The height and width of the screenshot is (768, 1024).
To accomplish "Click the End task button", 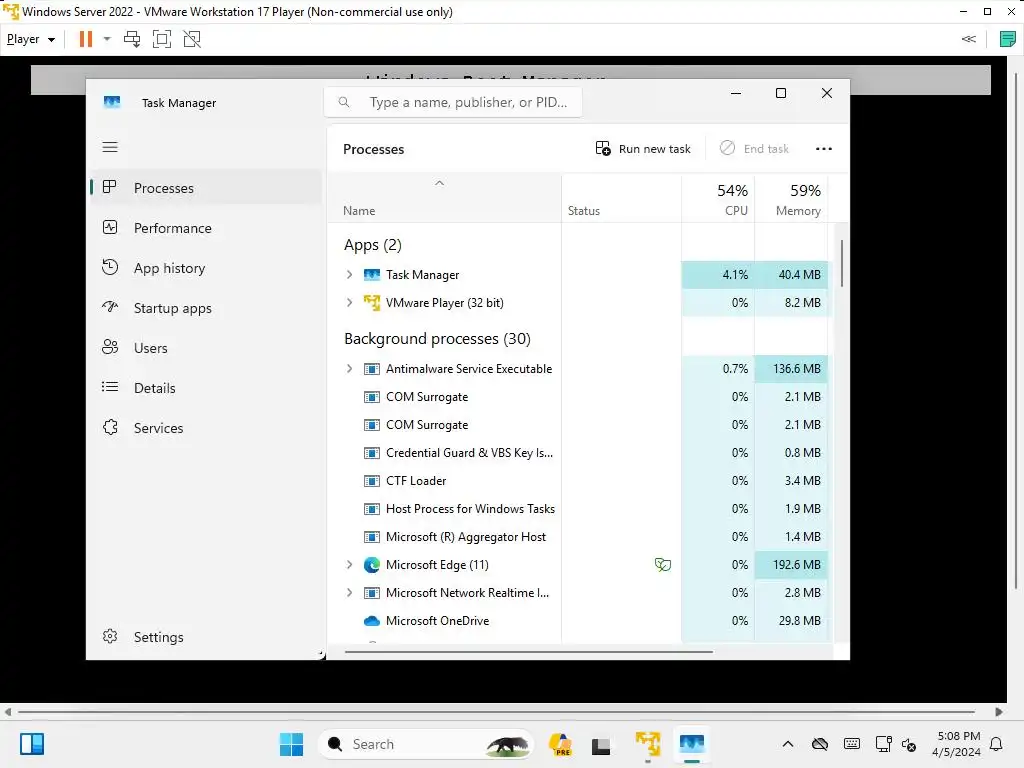I will (754, 149).
